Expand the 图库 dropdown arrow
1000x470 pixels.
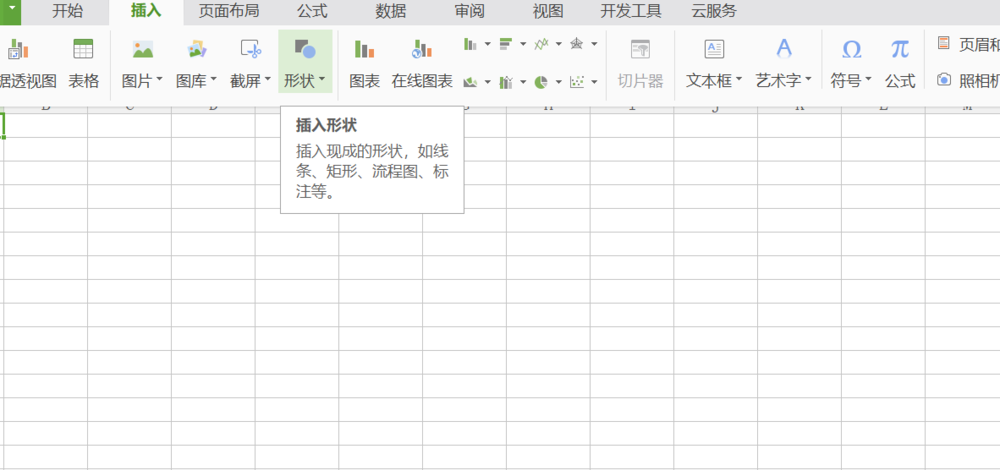tap(214, 80)
